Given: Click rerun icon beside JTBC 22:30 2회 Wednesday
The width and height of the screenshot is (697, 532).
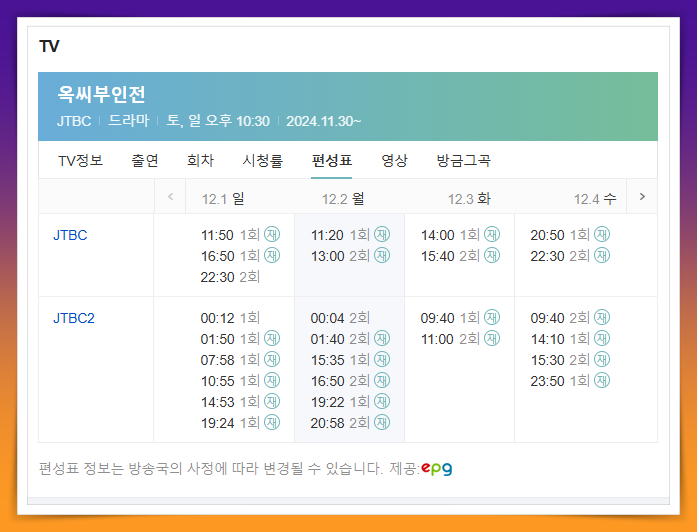Looking at the screenshot, I should pos(602,256).
